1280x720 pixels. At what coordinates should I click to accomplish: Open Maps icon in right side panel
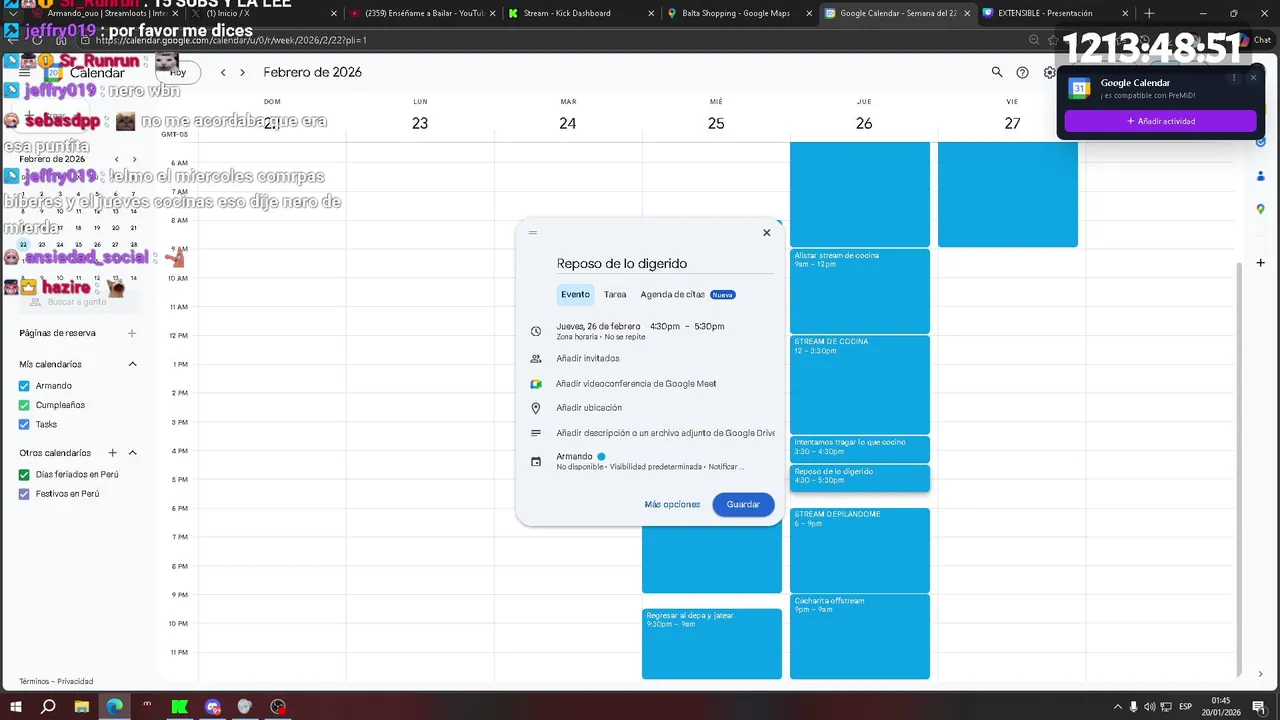point(1261,209)
